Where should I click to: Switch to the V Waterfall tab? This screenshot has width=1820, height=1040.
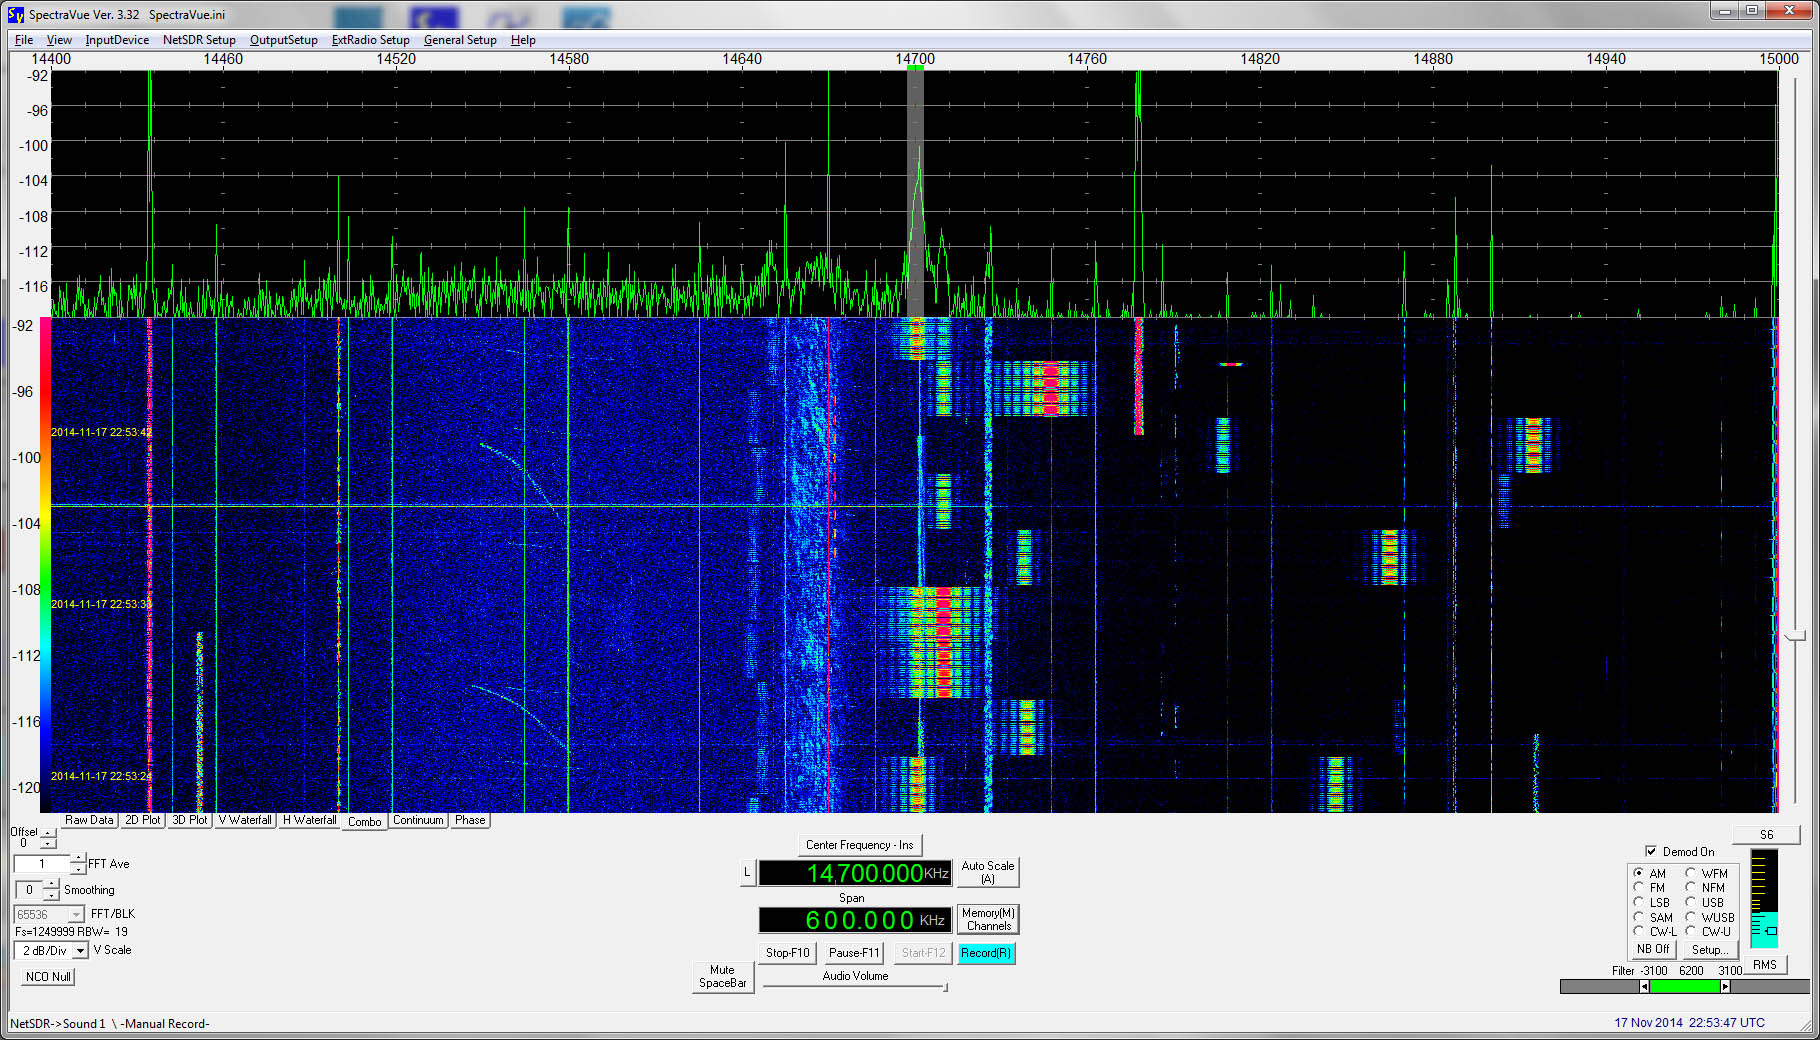pyautogui.click(x=245, y=820)
